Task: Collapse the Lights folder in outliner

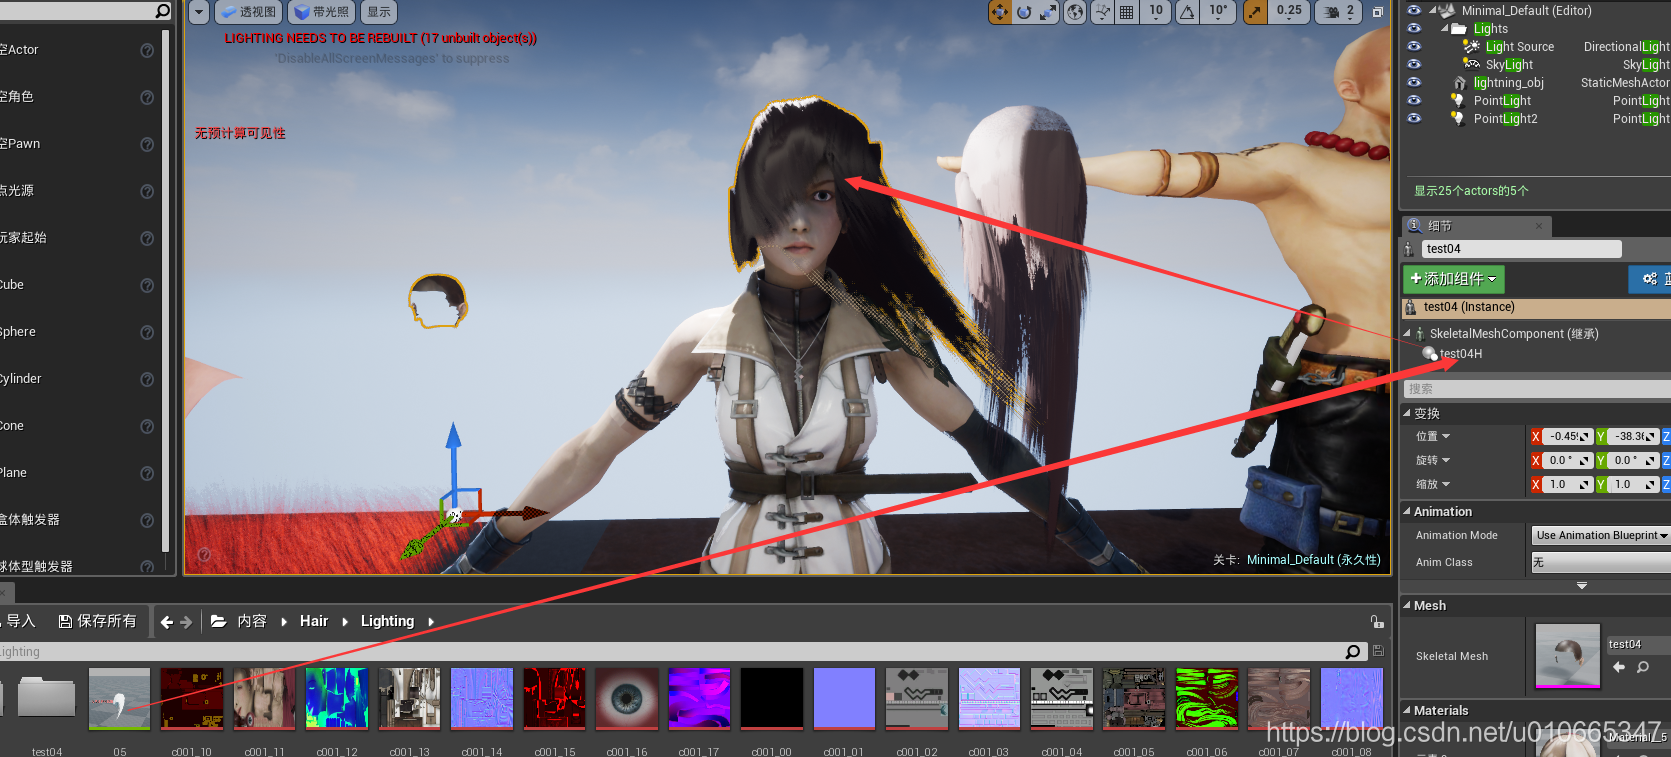Action: 1445,29
